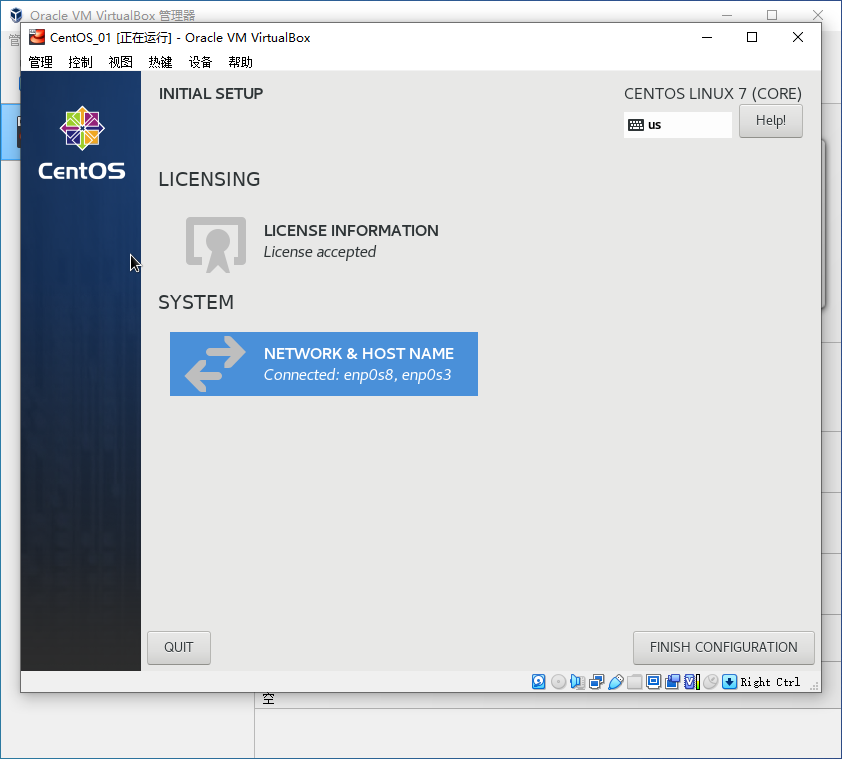Open NETWORK & HOST NAME settings
The height and width of the screenshot is (759, 842).
[324, 364]
